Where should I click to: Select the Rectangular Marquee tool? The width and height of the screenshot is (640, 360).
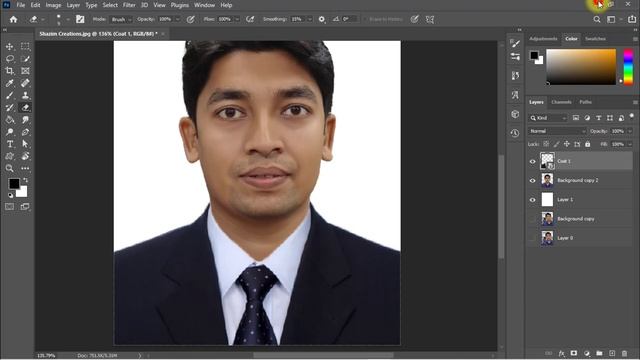[x=25, y=47]
